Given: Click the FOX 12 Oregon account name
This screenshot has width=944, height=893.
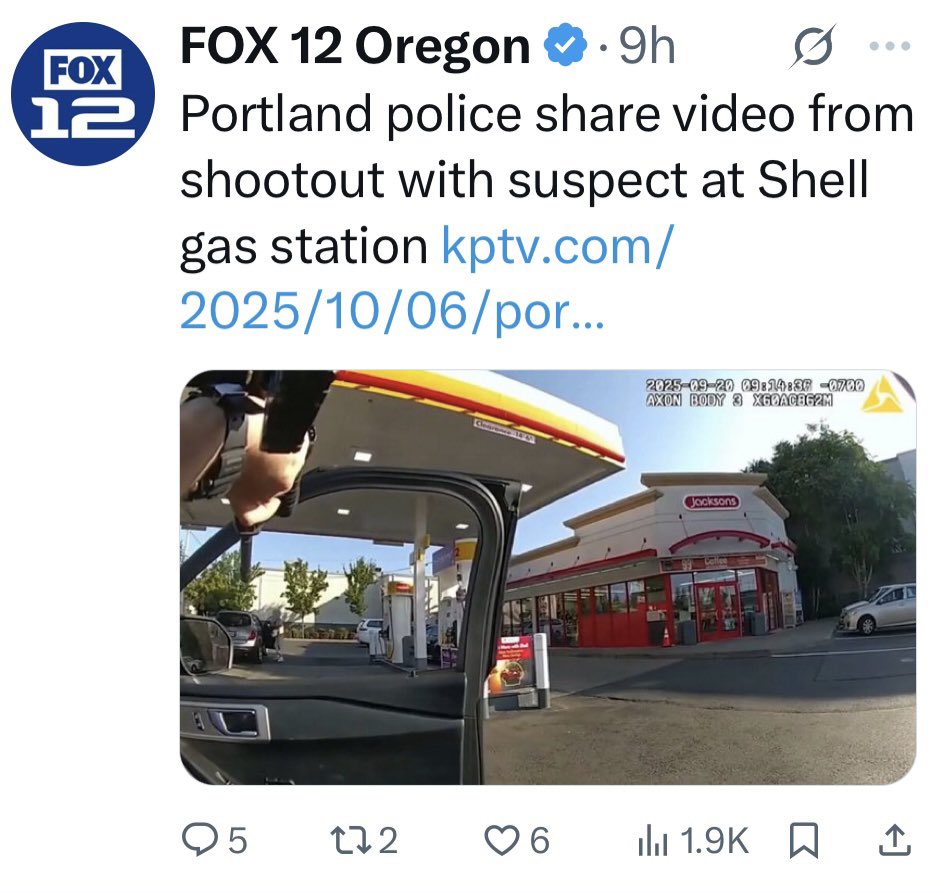Looking at the screenshot, I should point(355,46).
